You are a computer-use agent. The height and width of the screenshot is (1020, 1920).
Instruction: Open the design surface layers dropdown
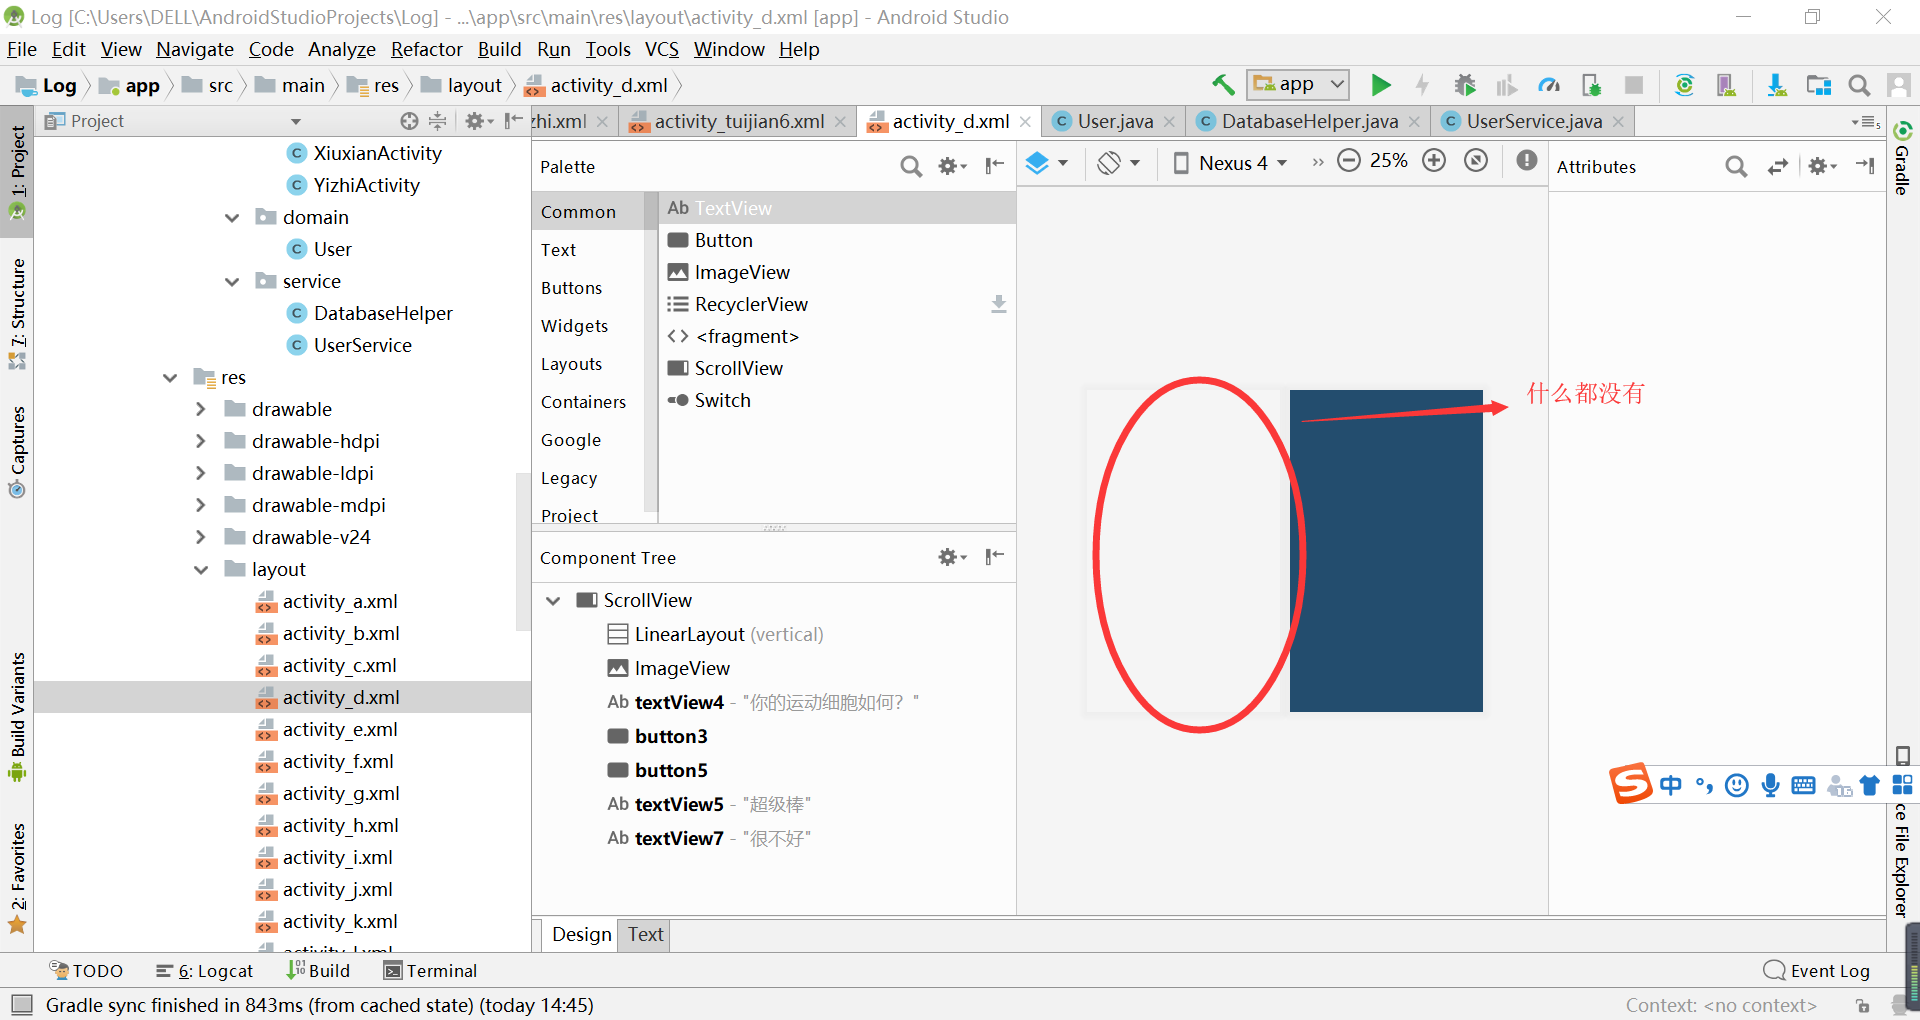[1047, 162]
